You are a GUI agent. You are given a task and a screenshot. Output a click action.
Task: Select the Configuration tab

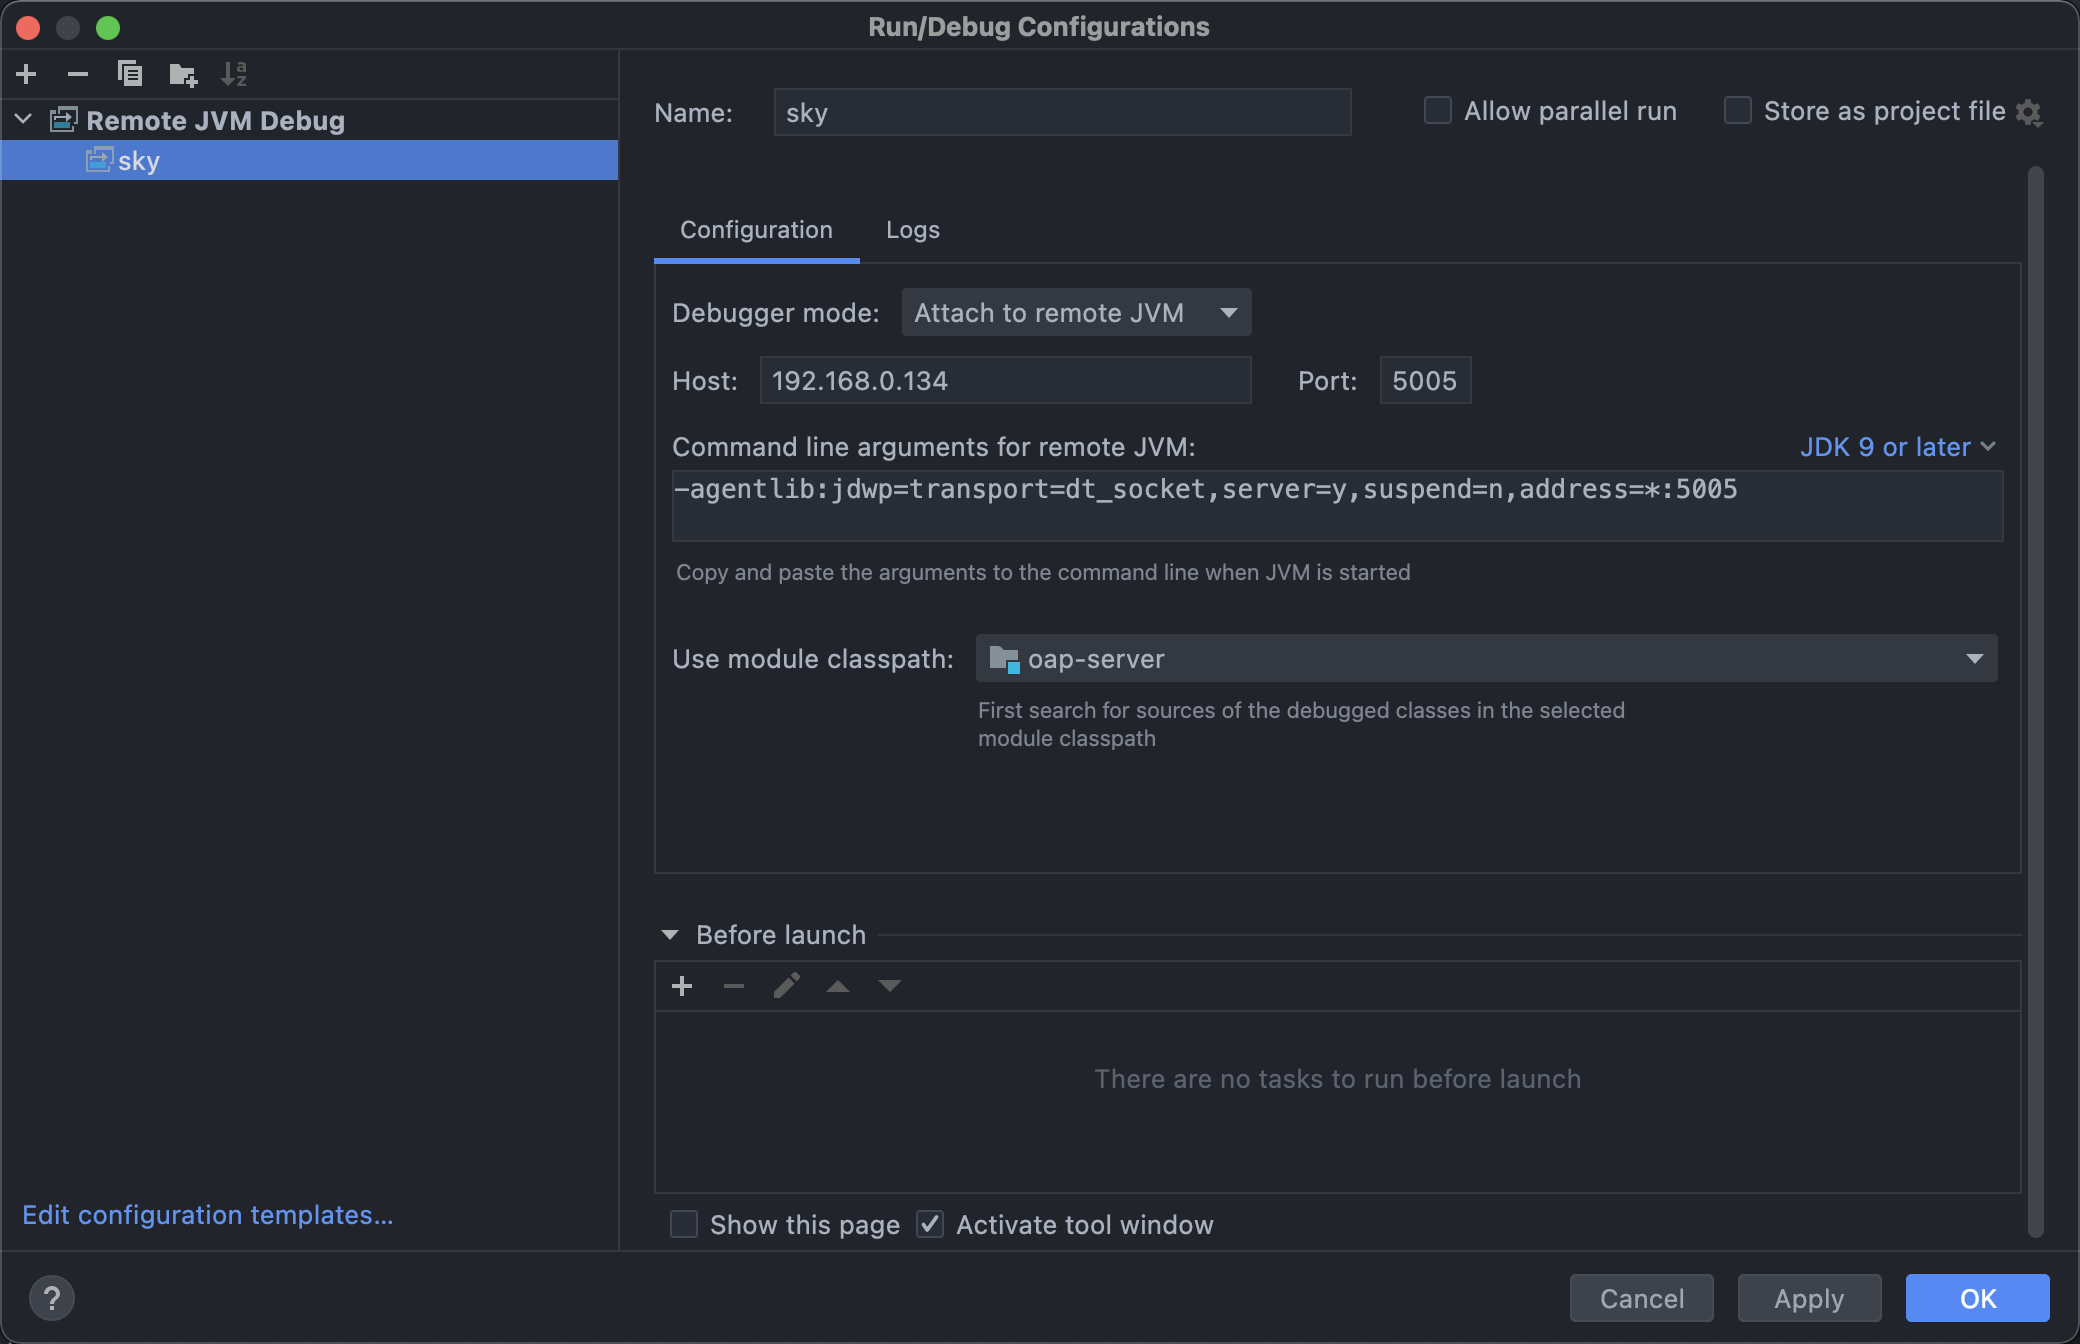(756, 230)
